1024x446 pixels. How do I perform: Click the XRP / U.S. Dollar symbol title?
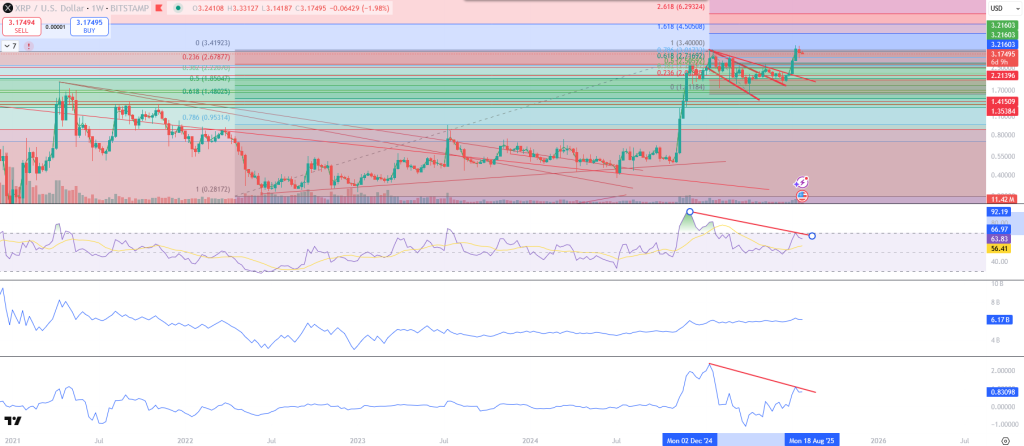pos(48,8)
